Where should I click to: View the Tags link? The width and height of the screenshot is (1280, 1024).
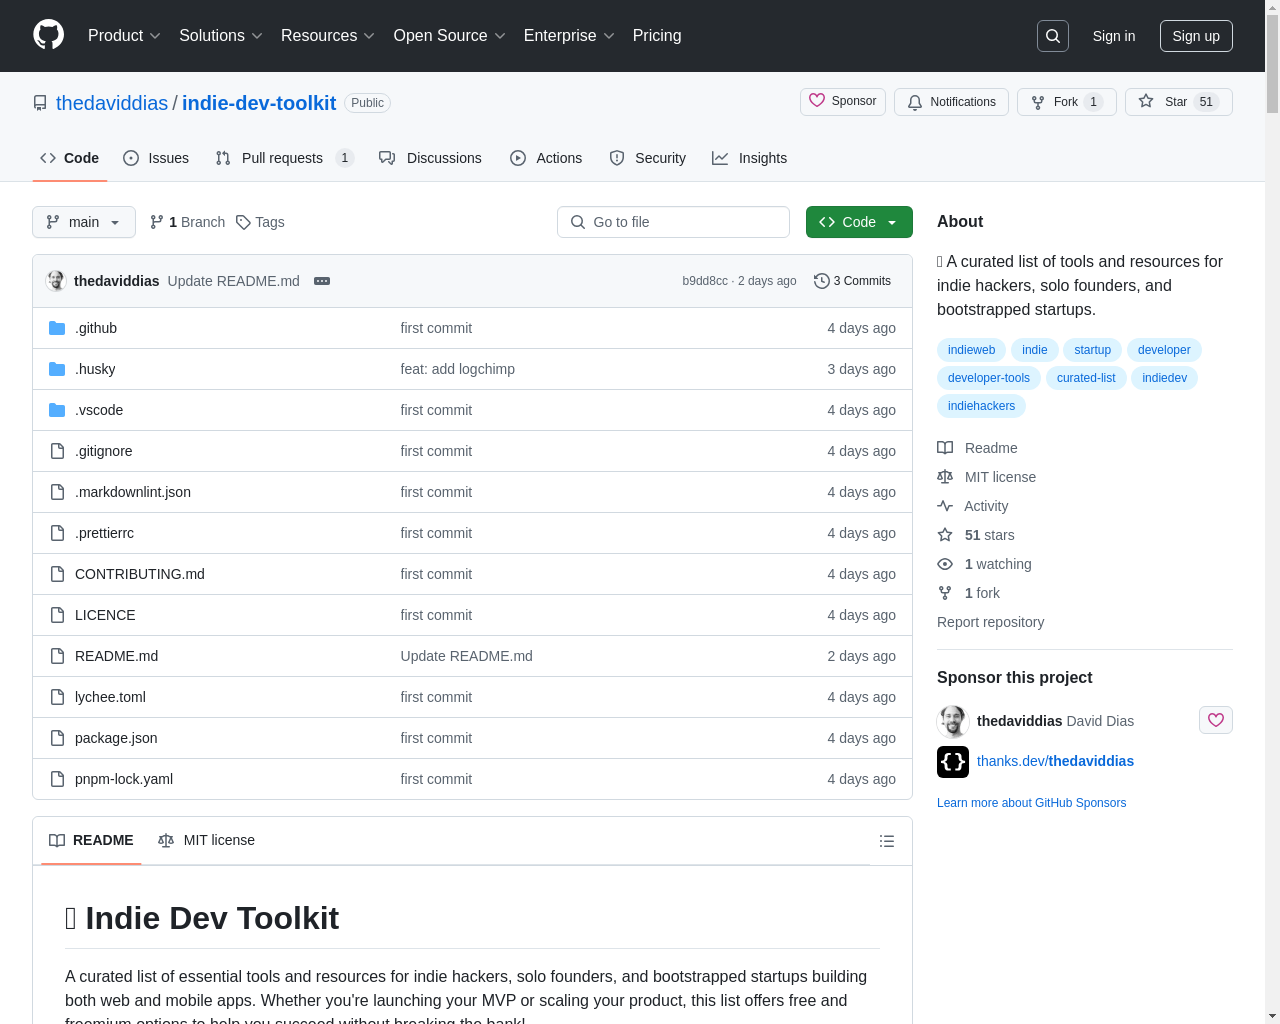click(x=260, y=222)
